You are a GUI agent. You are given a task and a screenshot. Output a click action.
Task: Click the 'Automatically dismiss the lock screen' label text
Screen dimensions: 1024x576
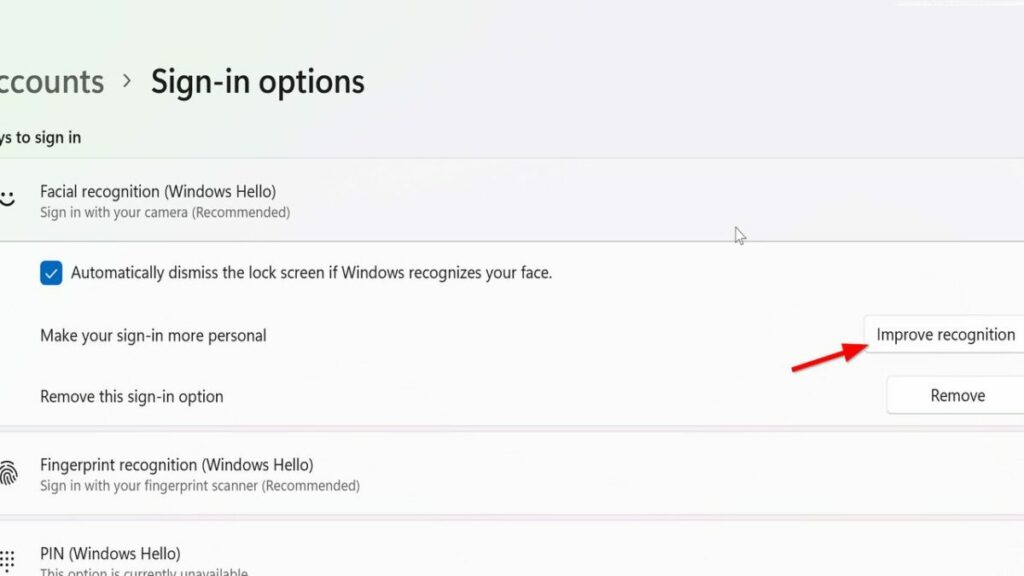coord(312,272)
